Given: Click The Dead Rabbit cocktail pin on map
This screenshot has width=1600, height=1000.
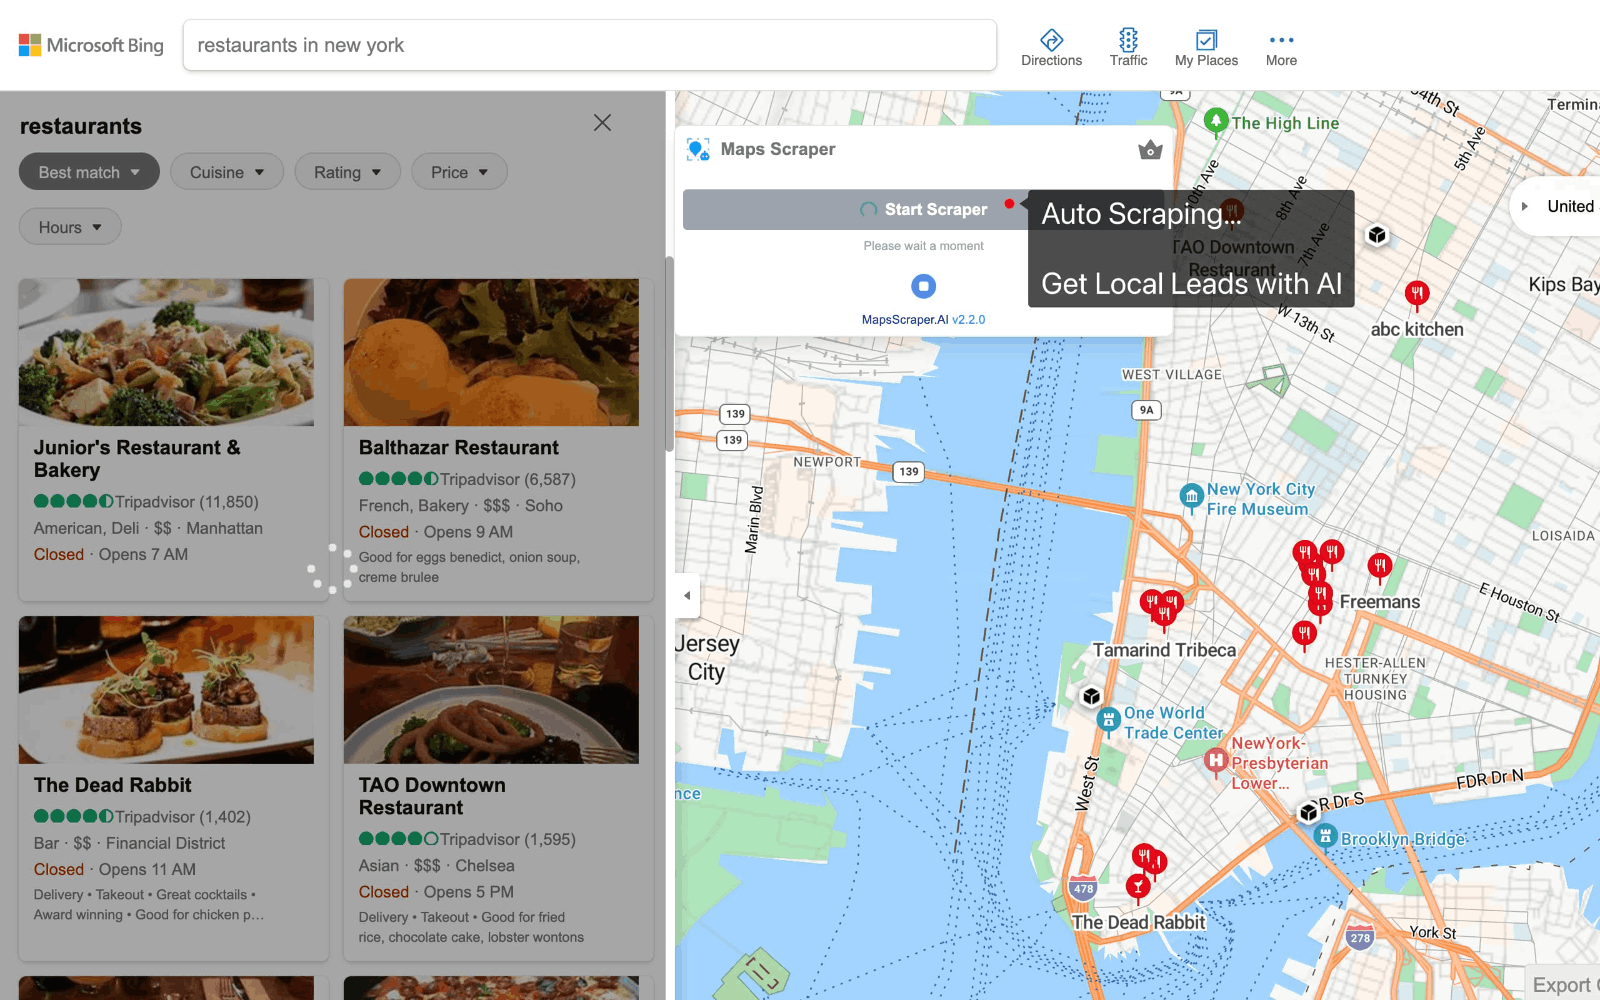Looking at the screenshot, I should pyautogui.click(x=1138, y=888).
